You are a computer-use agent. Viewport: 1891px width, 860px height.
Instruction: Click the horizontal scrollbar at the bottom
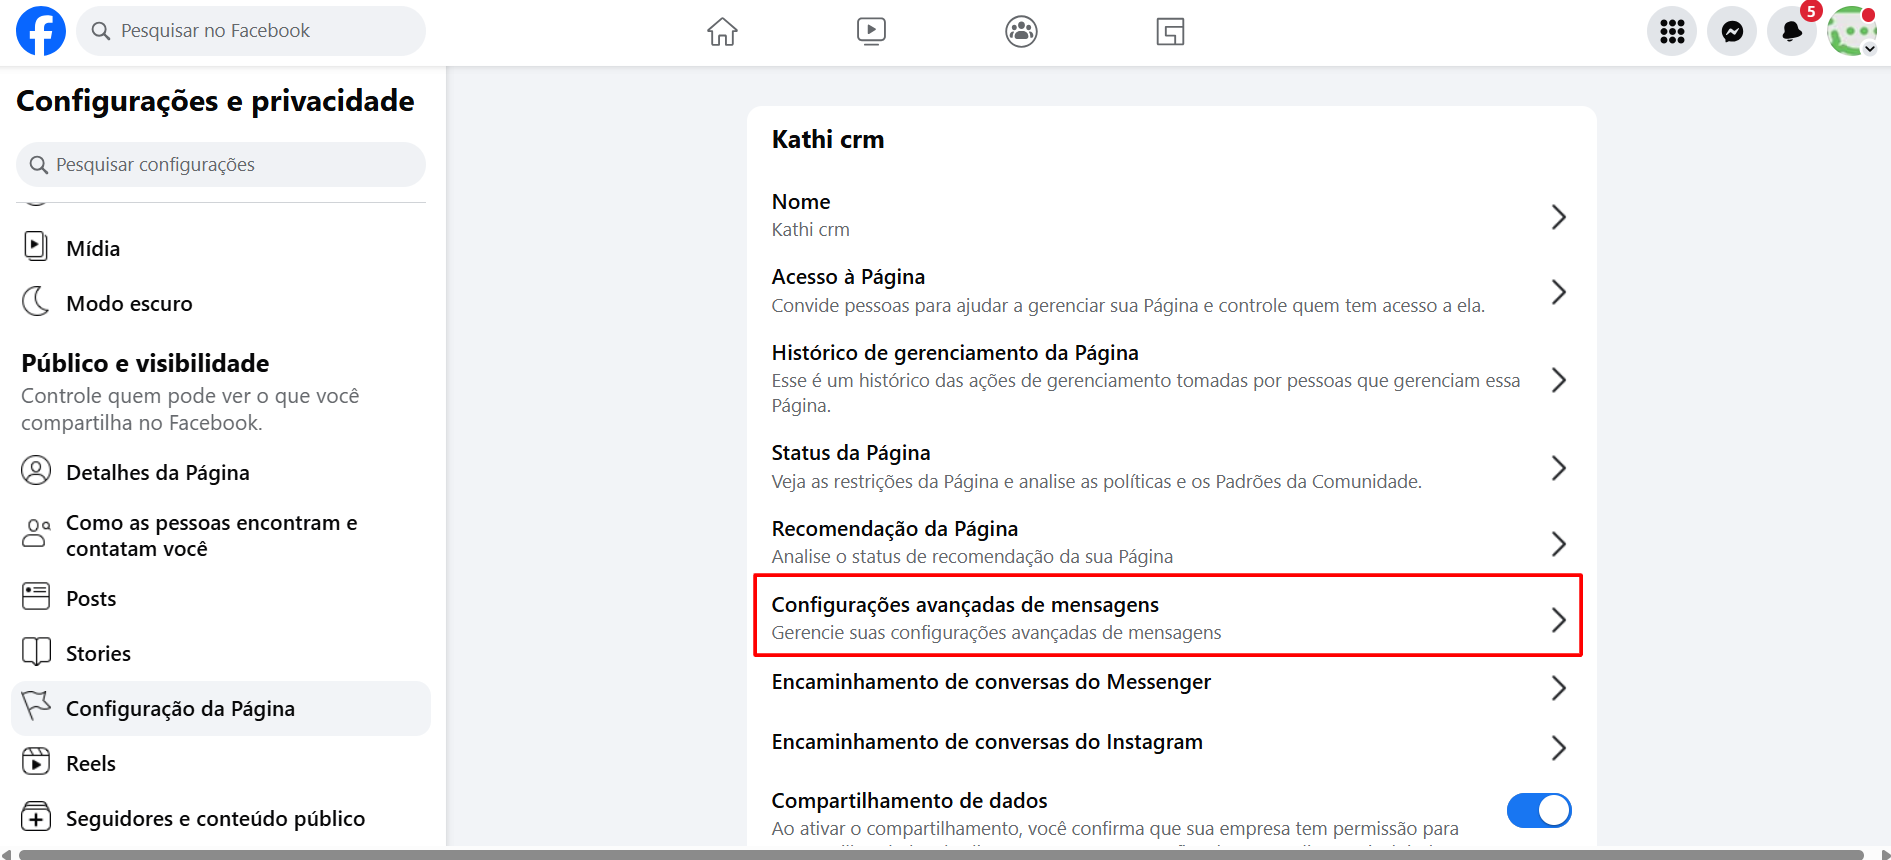(940, 854)
